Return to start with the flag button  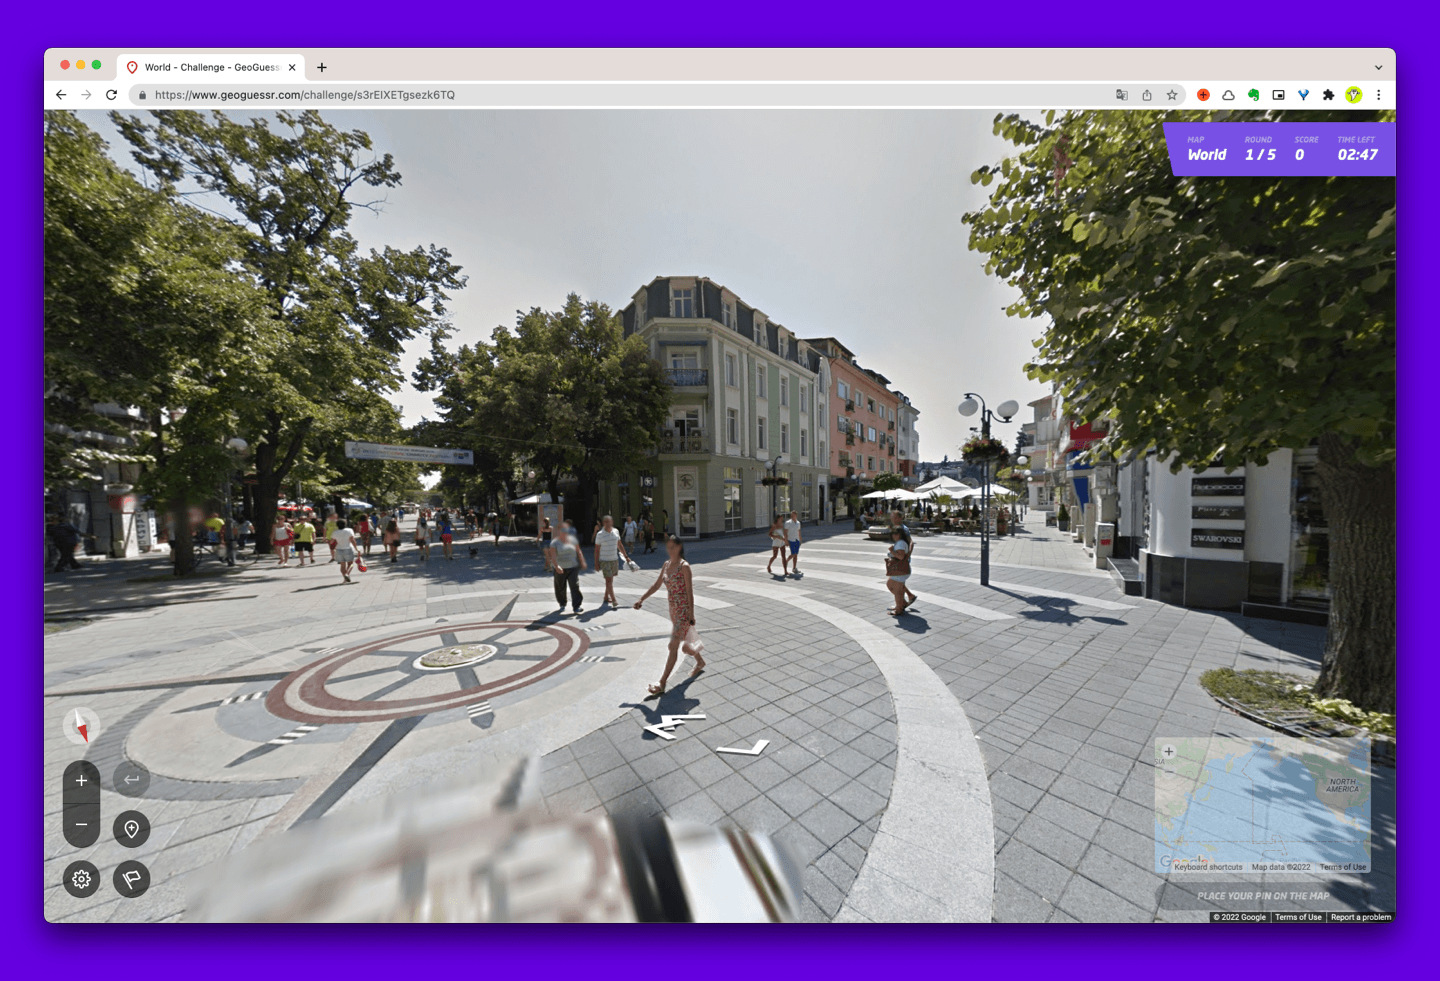[131, 879]
